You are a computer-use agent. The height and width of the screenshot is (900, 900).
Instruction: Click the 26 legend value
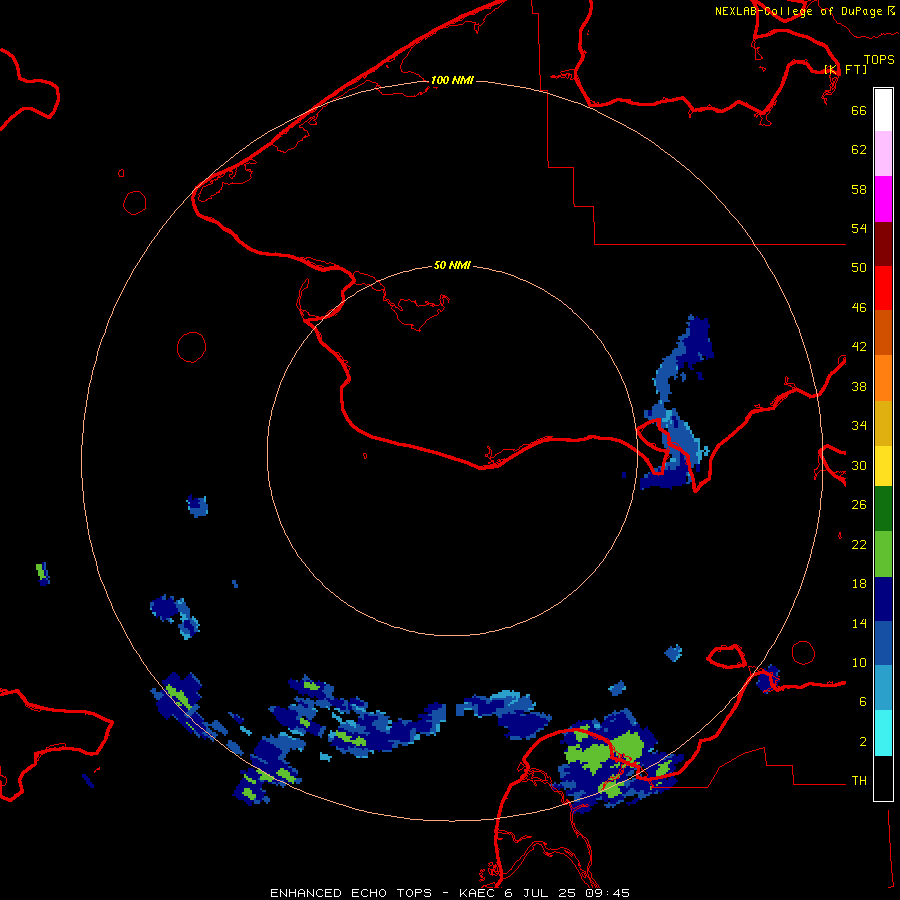click(x=859, y=505)
